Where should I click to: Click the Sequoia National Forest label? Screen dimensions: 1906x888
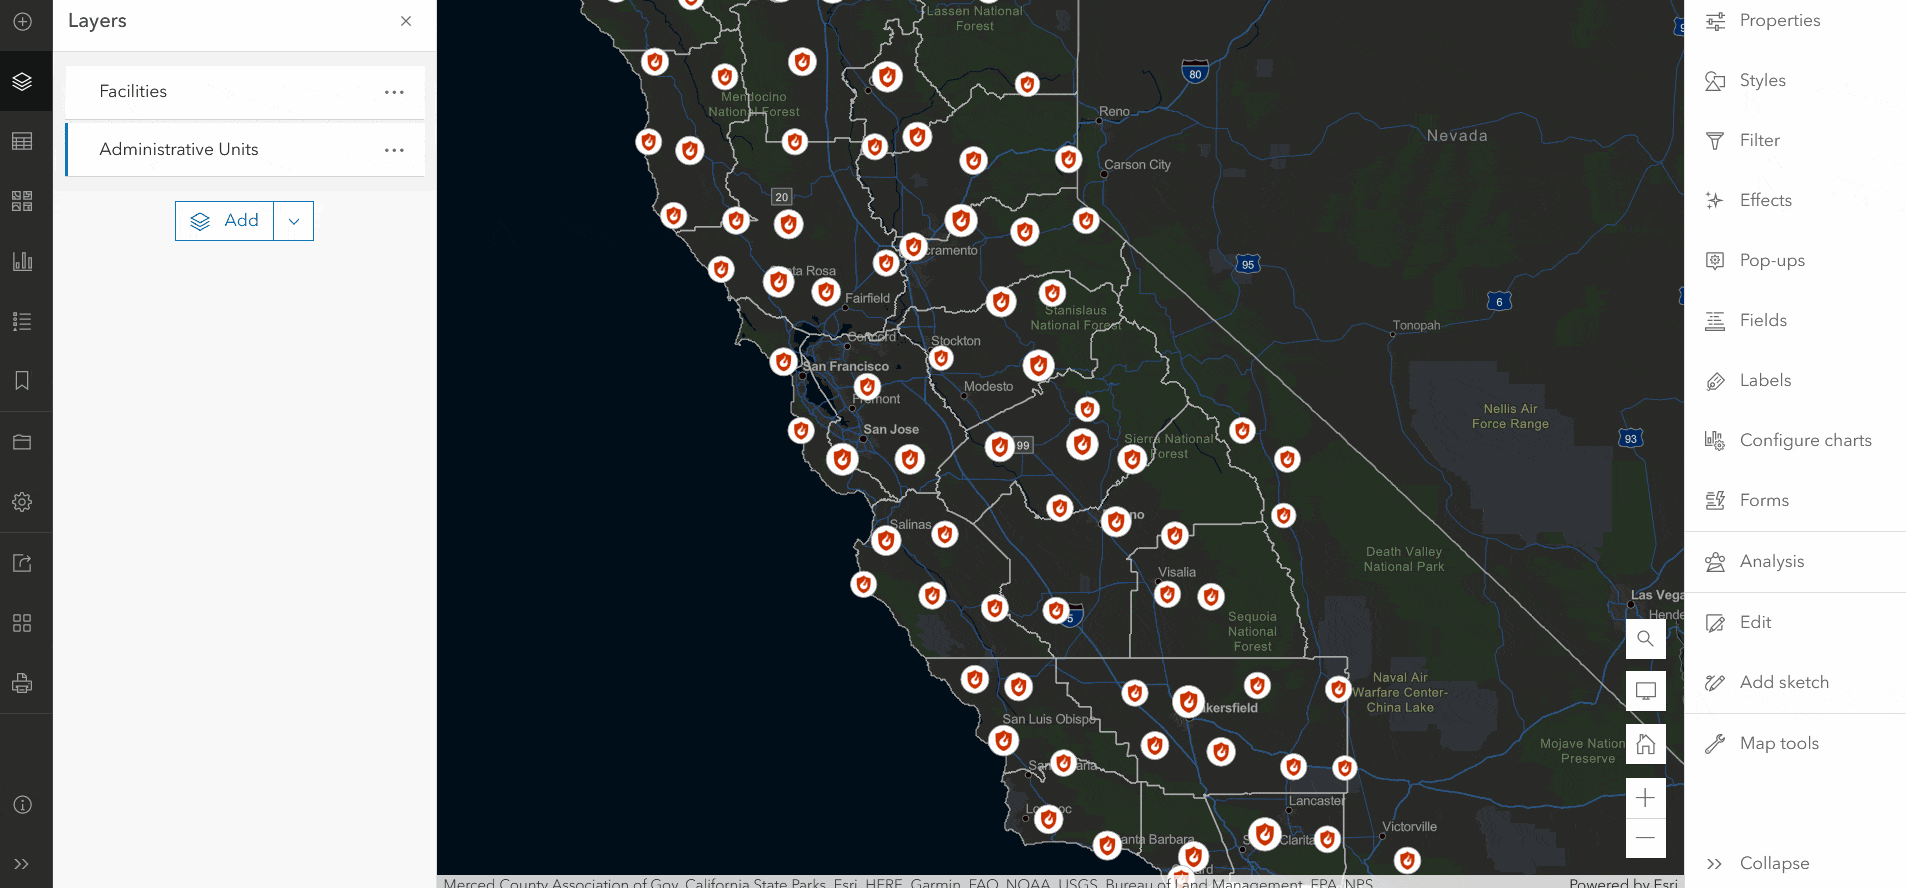coord(1252,632)
